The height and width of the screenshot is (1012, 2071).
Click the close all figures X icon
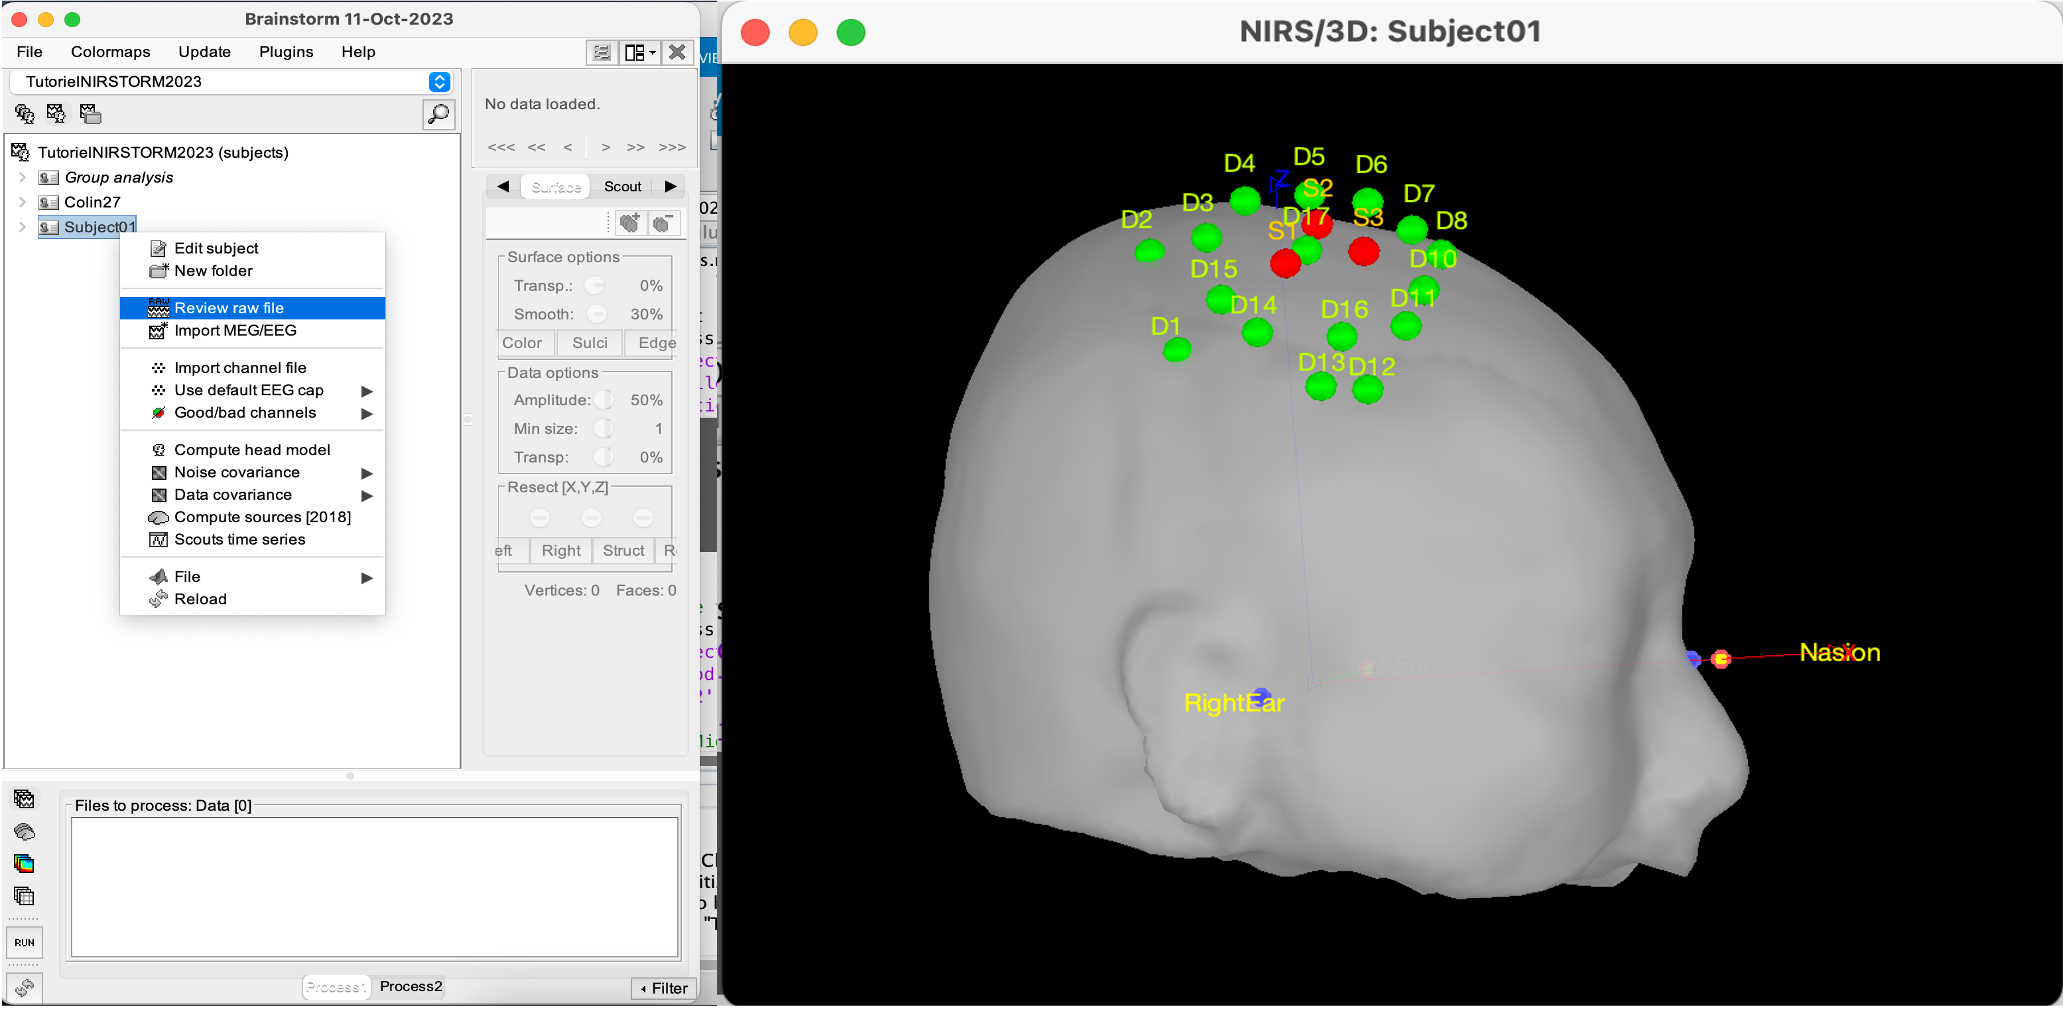pos(678,52)
